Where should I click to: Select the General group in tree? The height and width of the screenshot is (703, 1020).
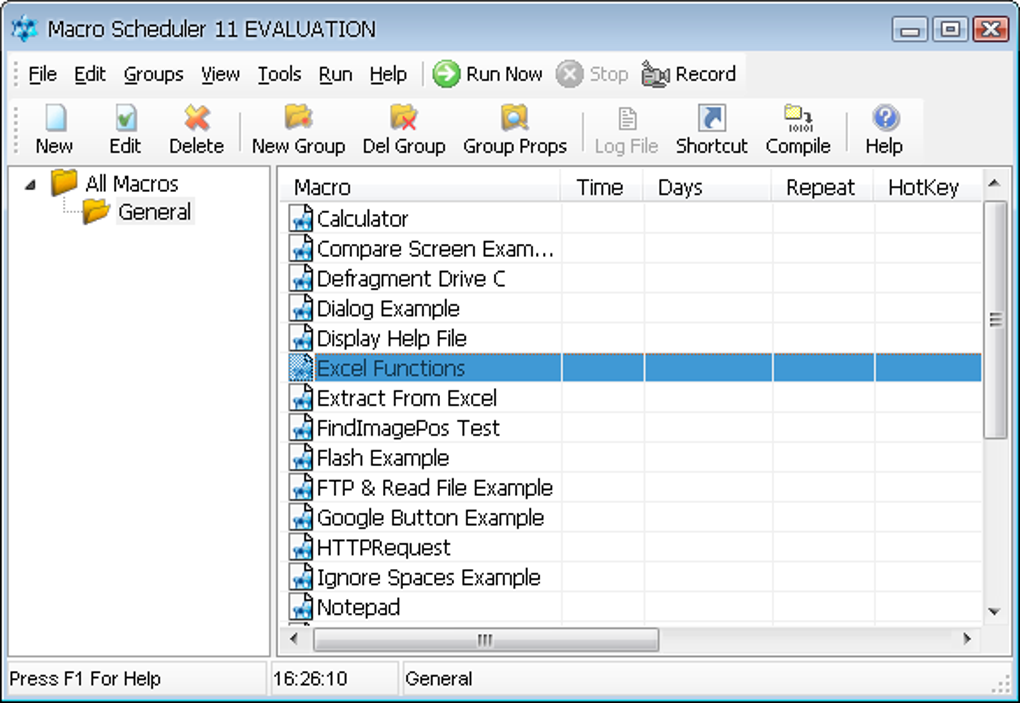[155, 212]
